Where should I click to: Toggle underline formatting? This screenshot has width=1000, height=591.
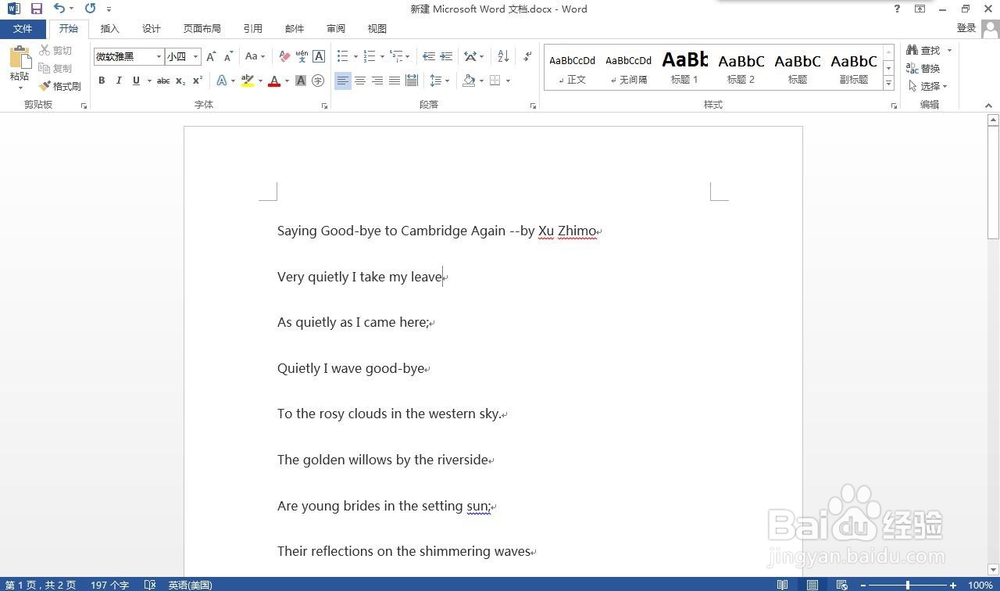[136, 80]
